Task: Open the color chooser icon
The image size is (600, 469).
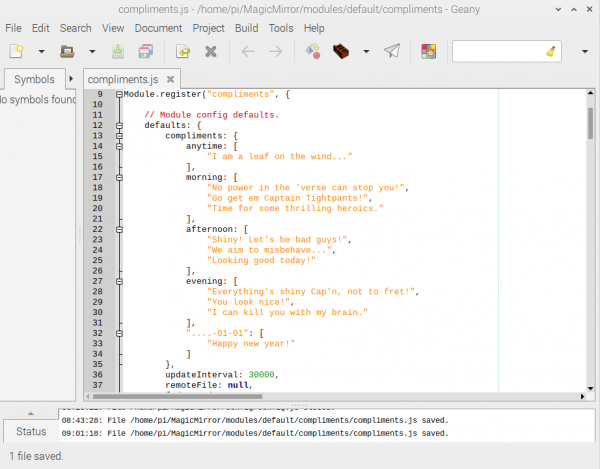Action: [x=429, y=51]
